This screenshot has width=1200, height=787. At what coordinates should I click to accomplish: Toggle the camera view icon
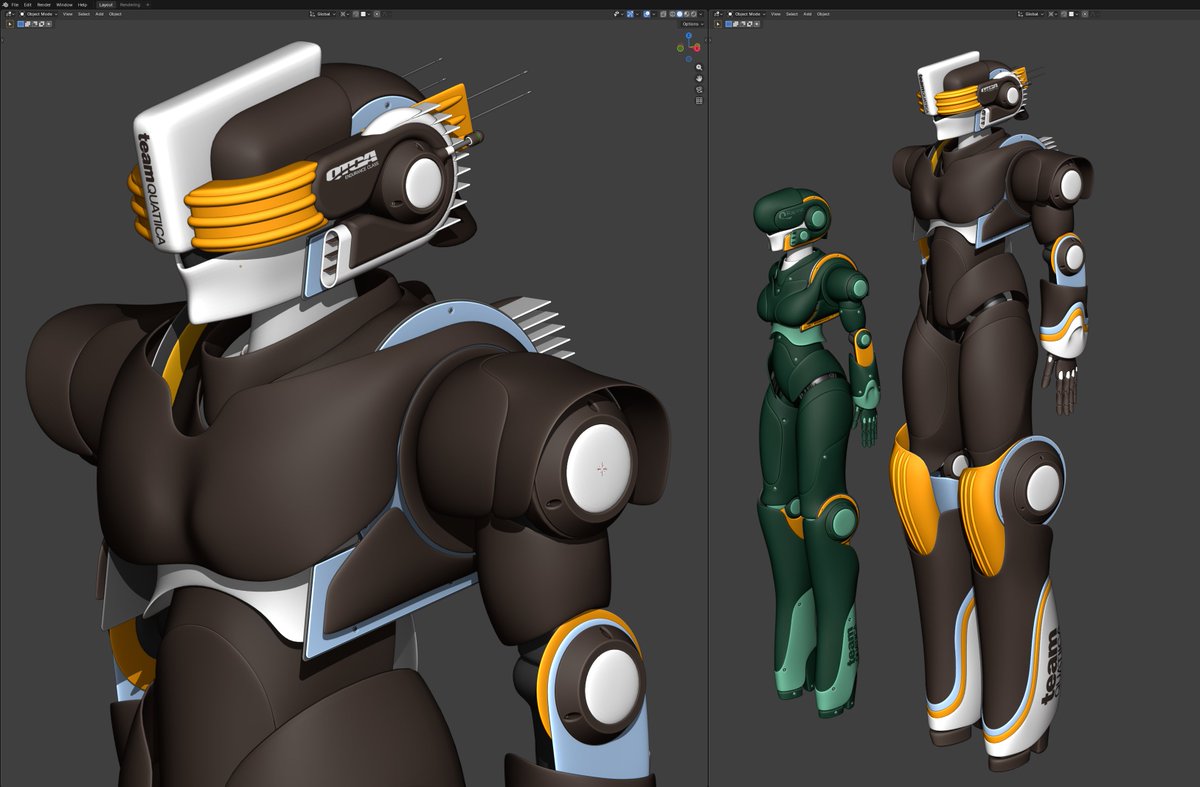click(699, 89)
